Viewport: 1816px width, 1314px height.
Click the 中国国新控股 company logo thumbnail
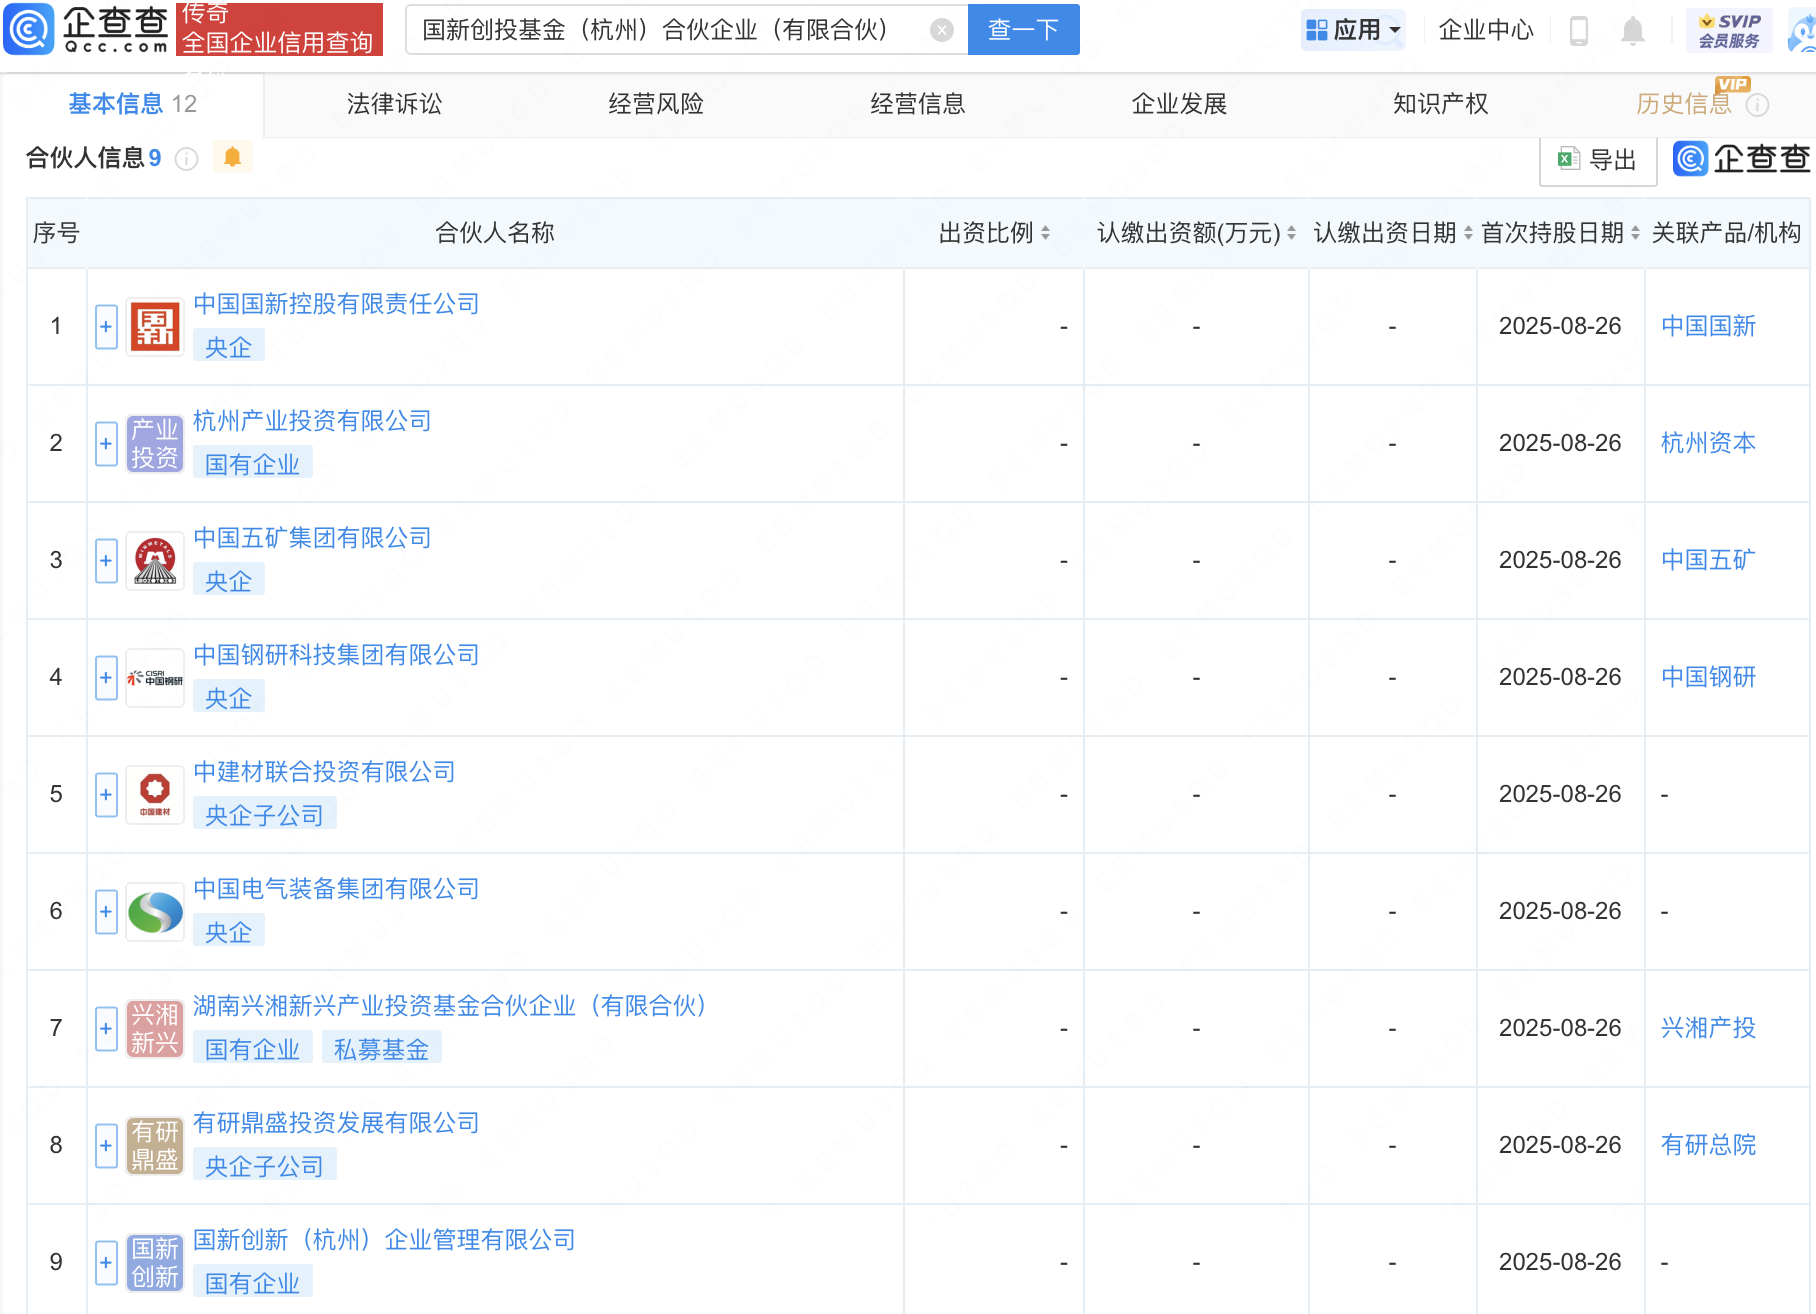point(155,327)
